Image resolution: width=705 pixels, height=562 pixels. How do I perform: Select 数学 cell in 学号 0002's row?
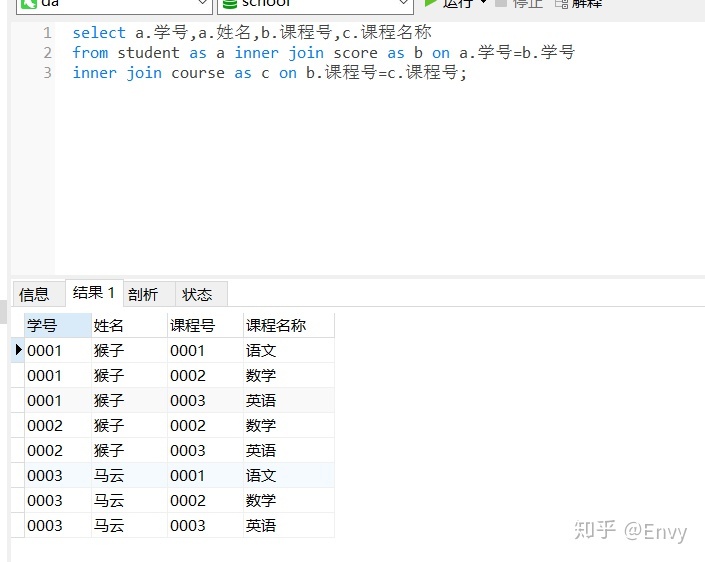[289, 425]
